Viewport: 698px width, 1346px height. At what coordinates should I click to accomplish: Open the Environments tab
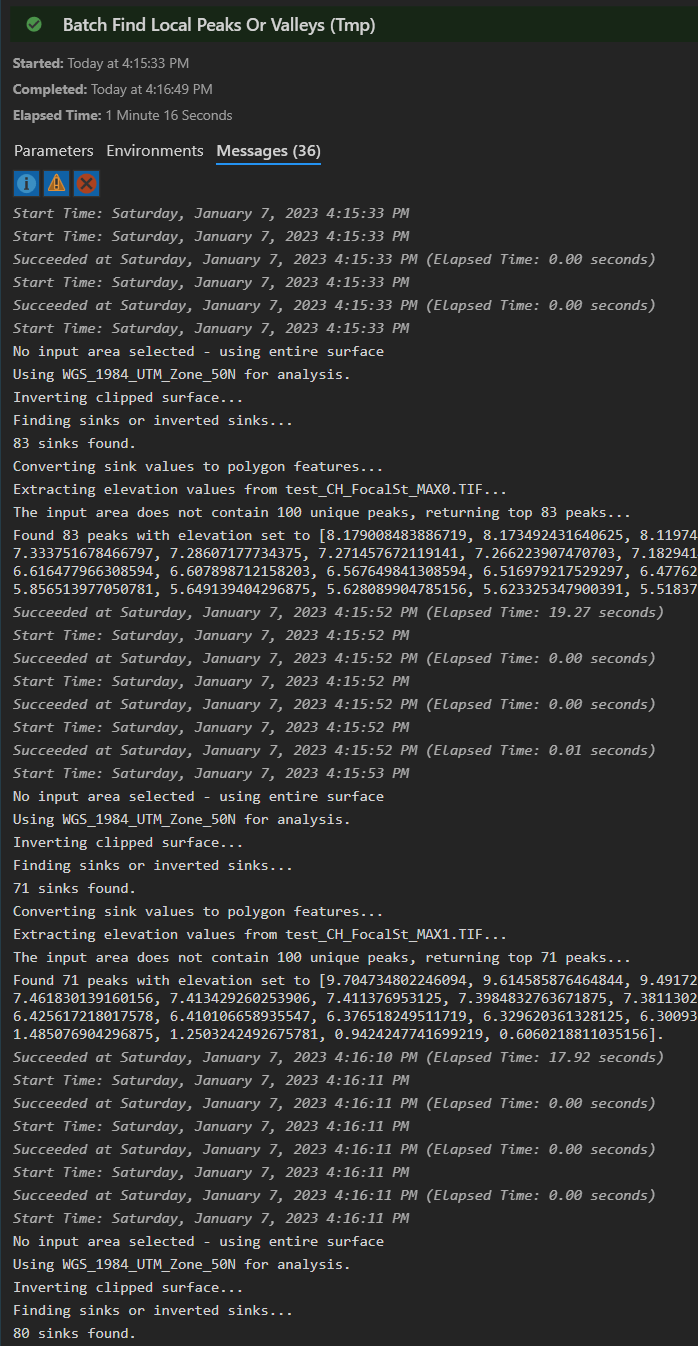(x=155, y=151)
